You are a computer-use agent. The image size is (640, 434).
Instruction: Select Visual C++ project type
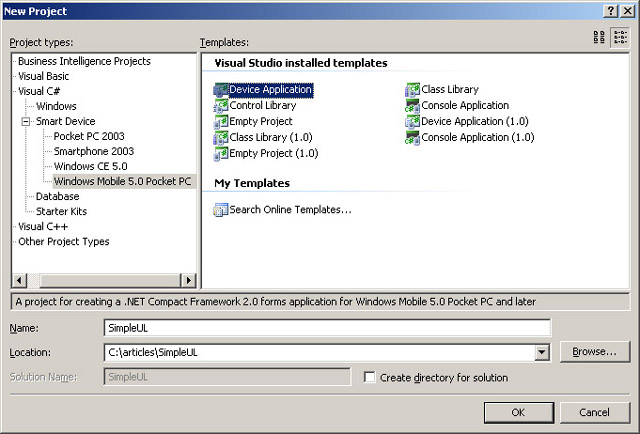(43, 227)
